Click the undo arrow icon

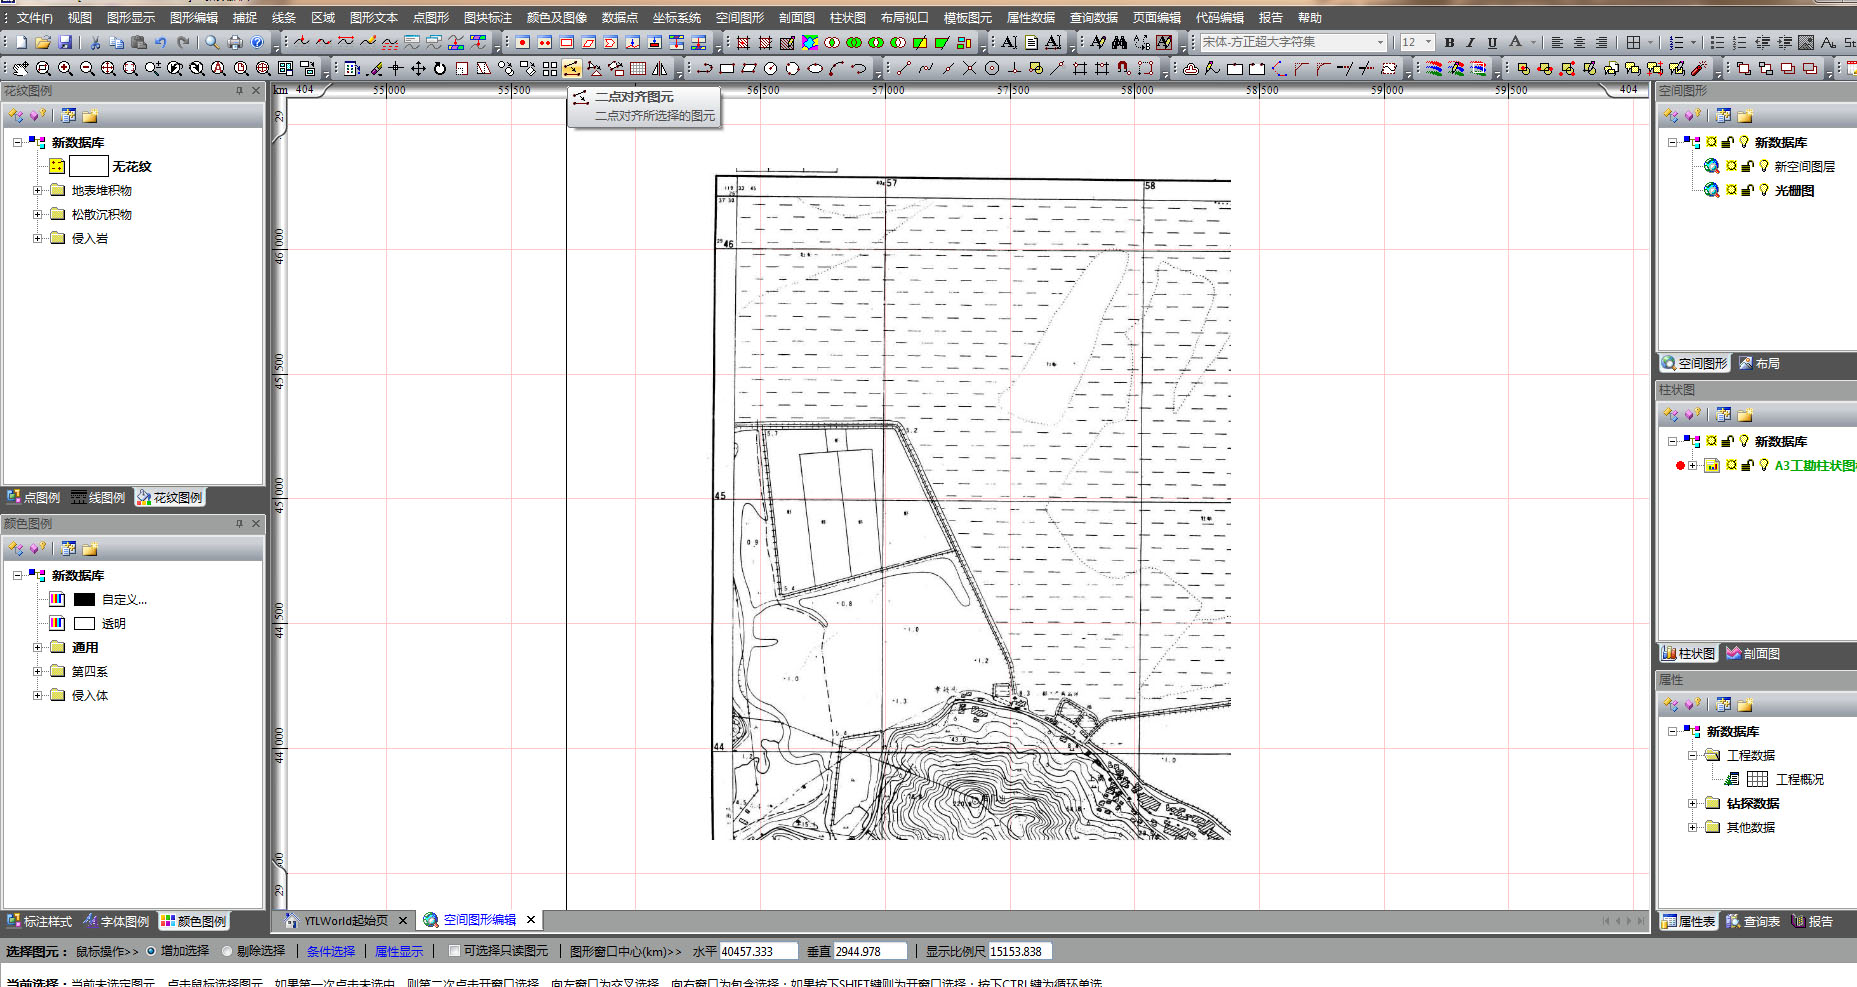point(161,42)
